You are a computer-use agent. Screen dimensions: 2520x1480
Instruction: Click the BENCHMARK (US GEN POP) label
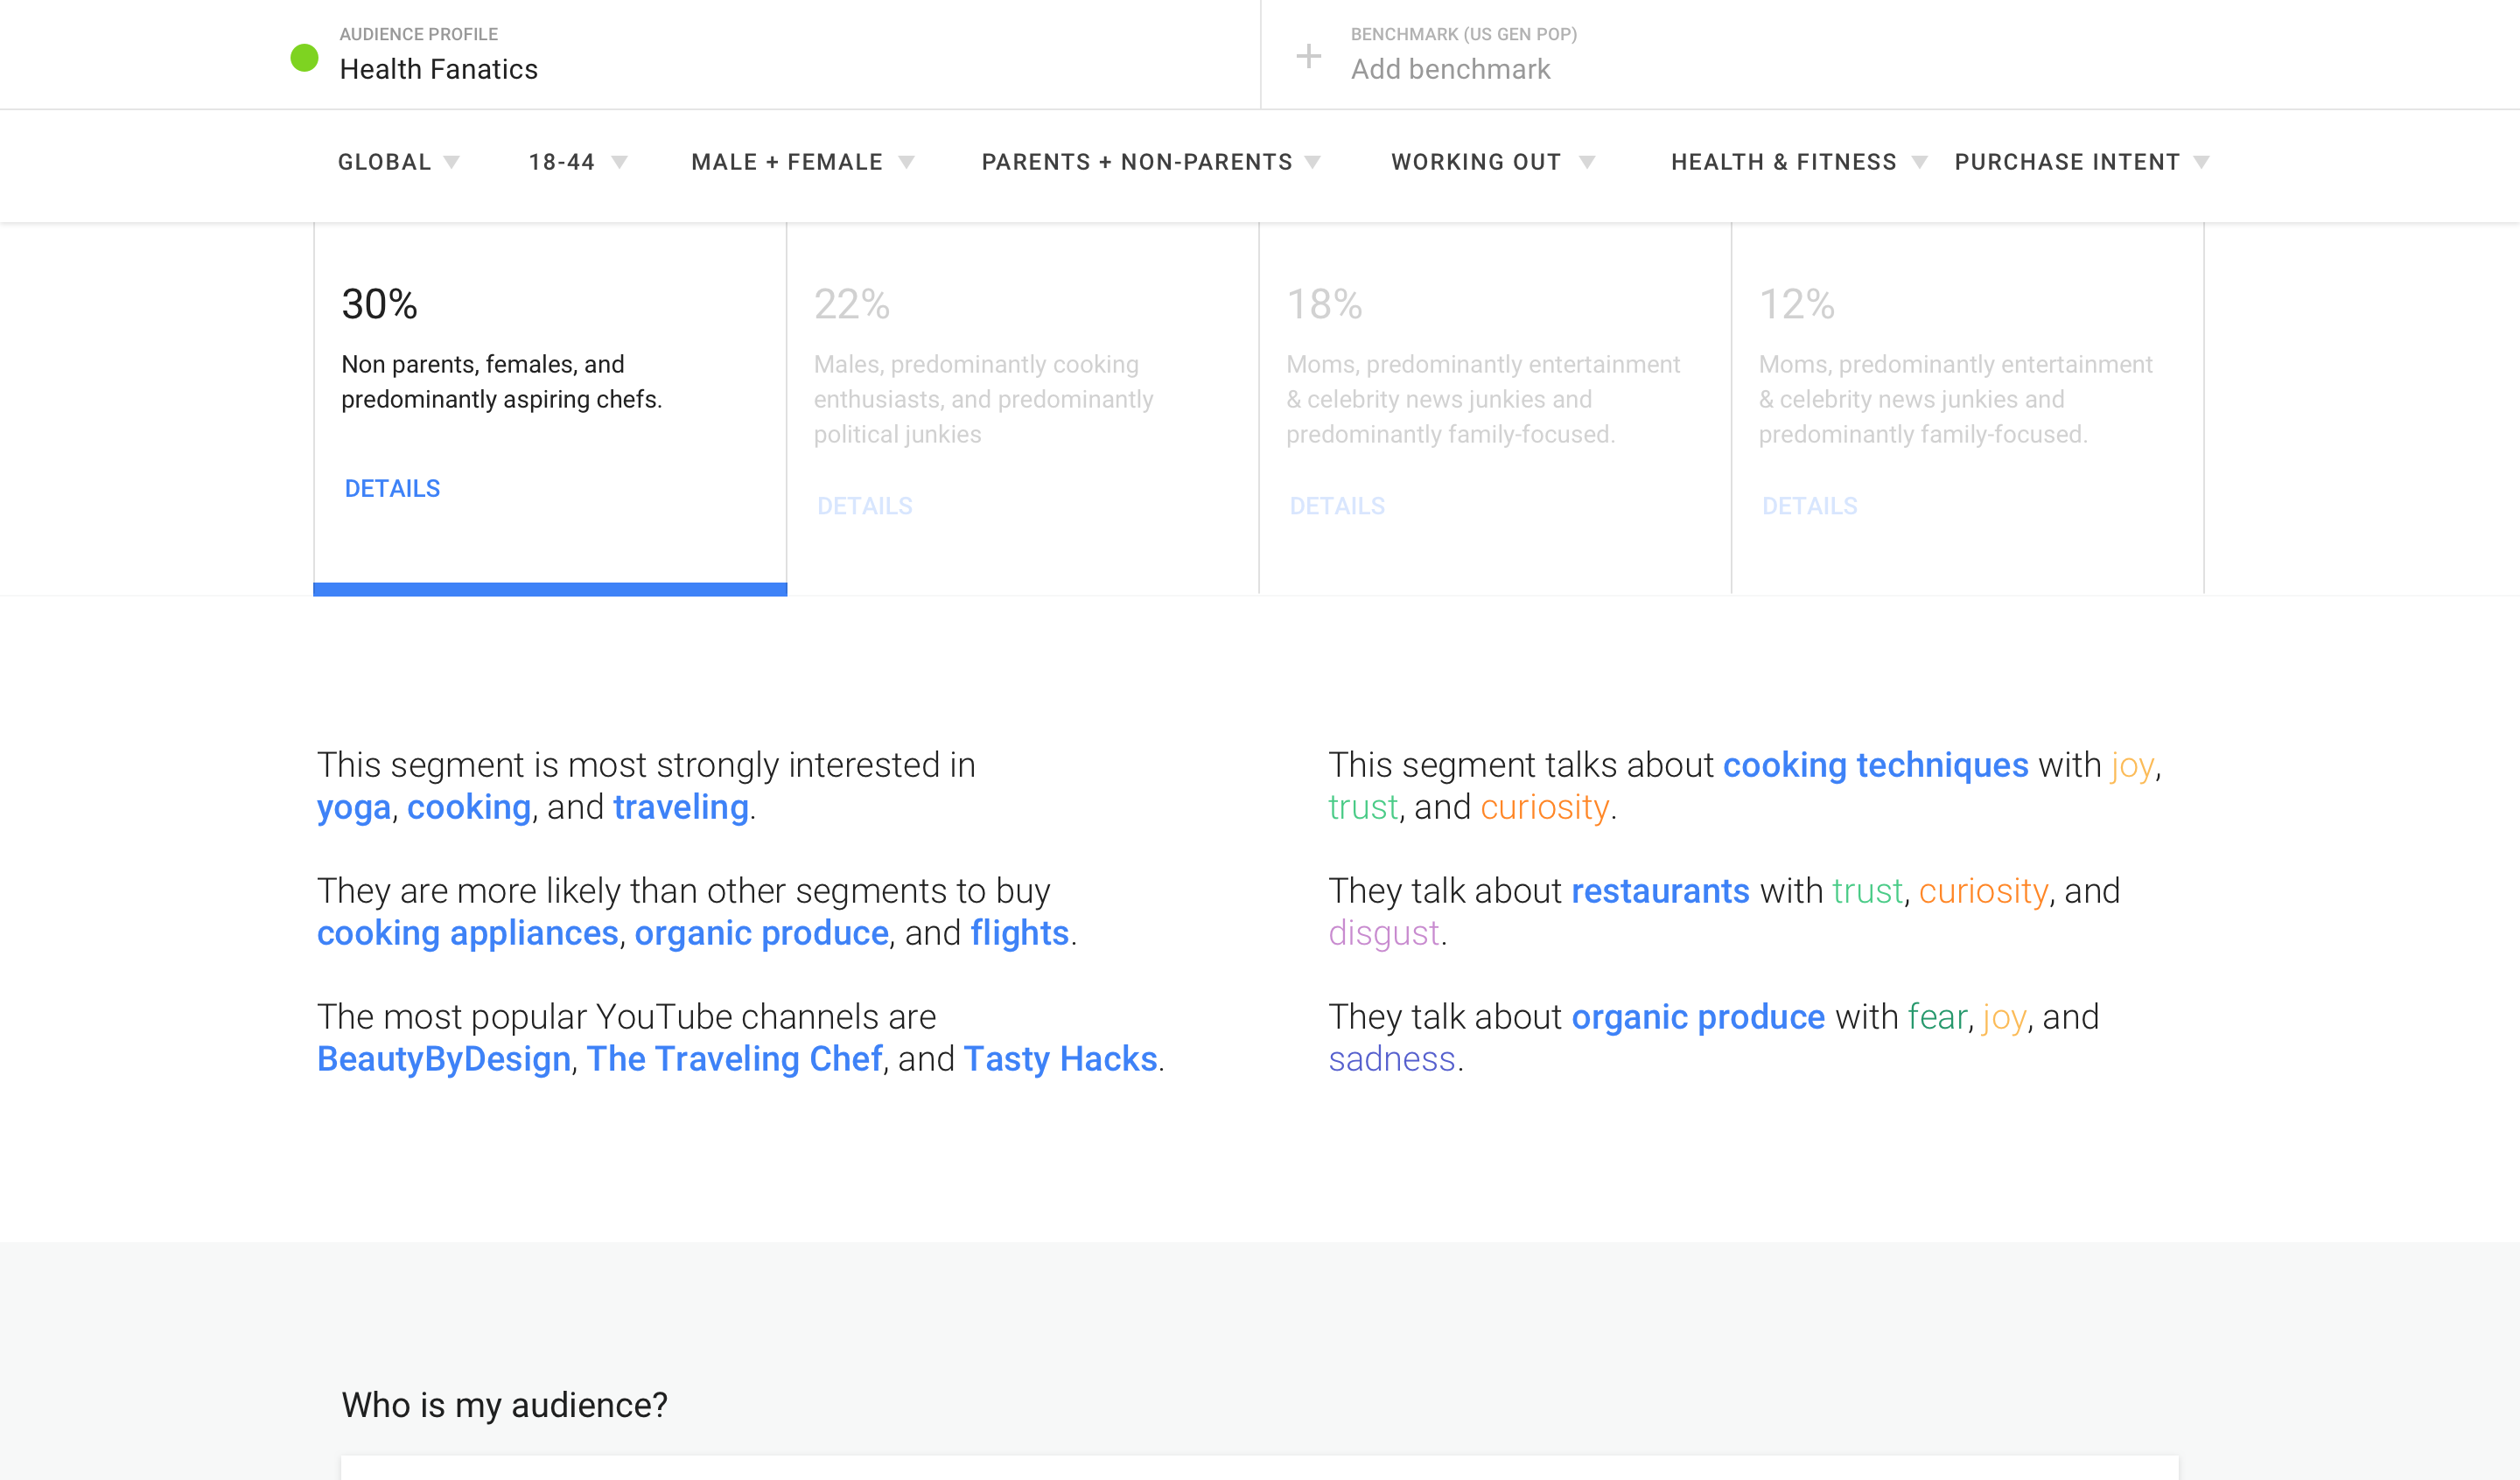1464,34
